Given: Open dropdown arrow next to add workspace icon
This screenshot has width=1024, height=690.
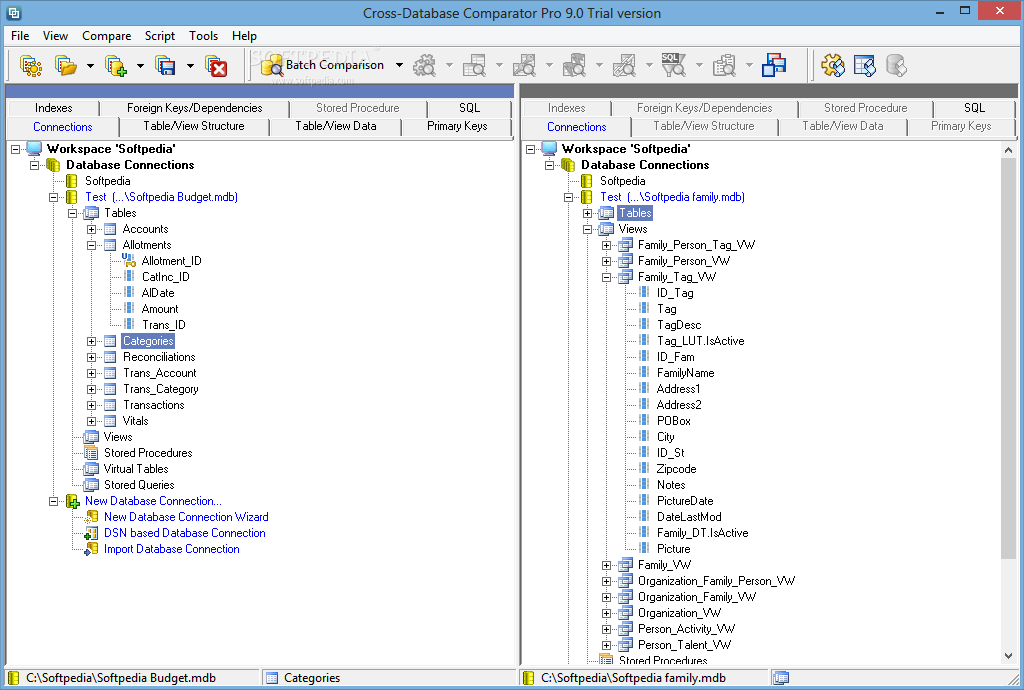Looking at the screenshot, I should coord(140,65).
